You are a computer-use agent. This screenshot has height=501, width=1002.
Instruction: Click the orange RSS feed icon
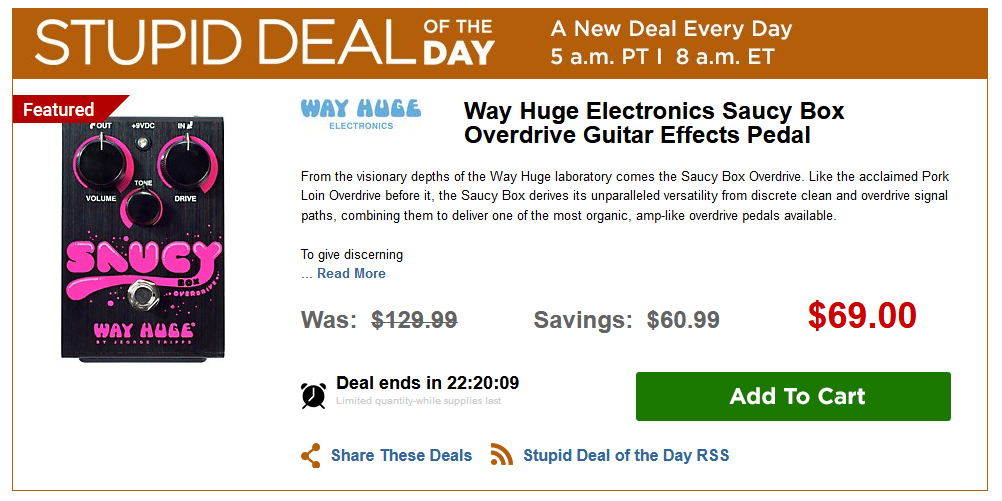click(x=501, y=455)
